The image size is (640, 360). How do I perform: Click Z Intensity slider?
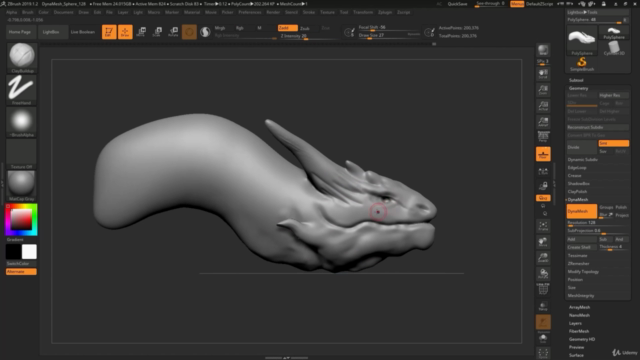309,36
